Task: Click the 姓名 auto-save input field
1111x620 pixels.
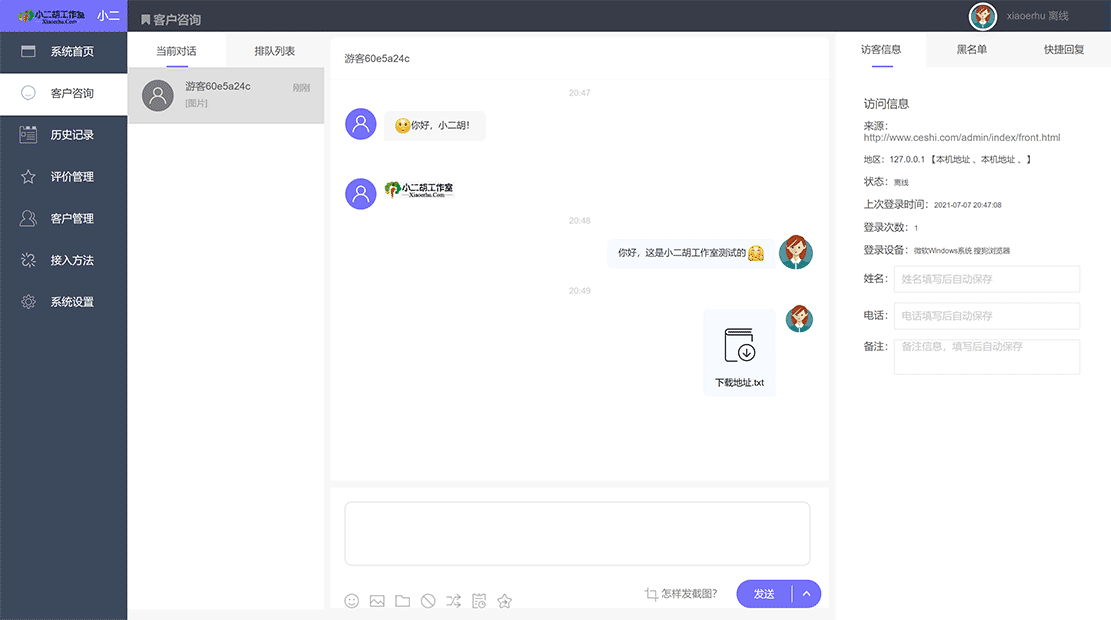Action: click(986, 279)
